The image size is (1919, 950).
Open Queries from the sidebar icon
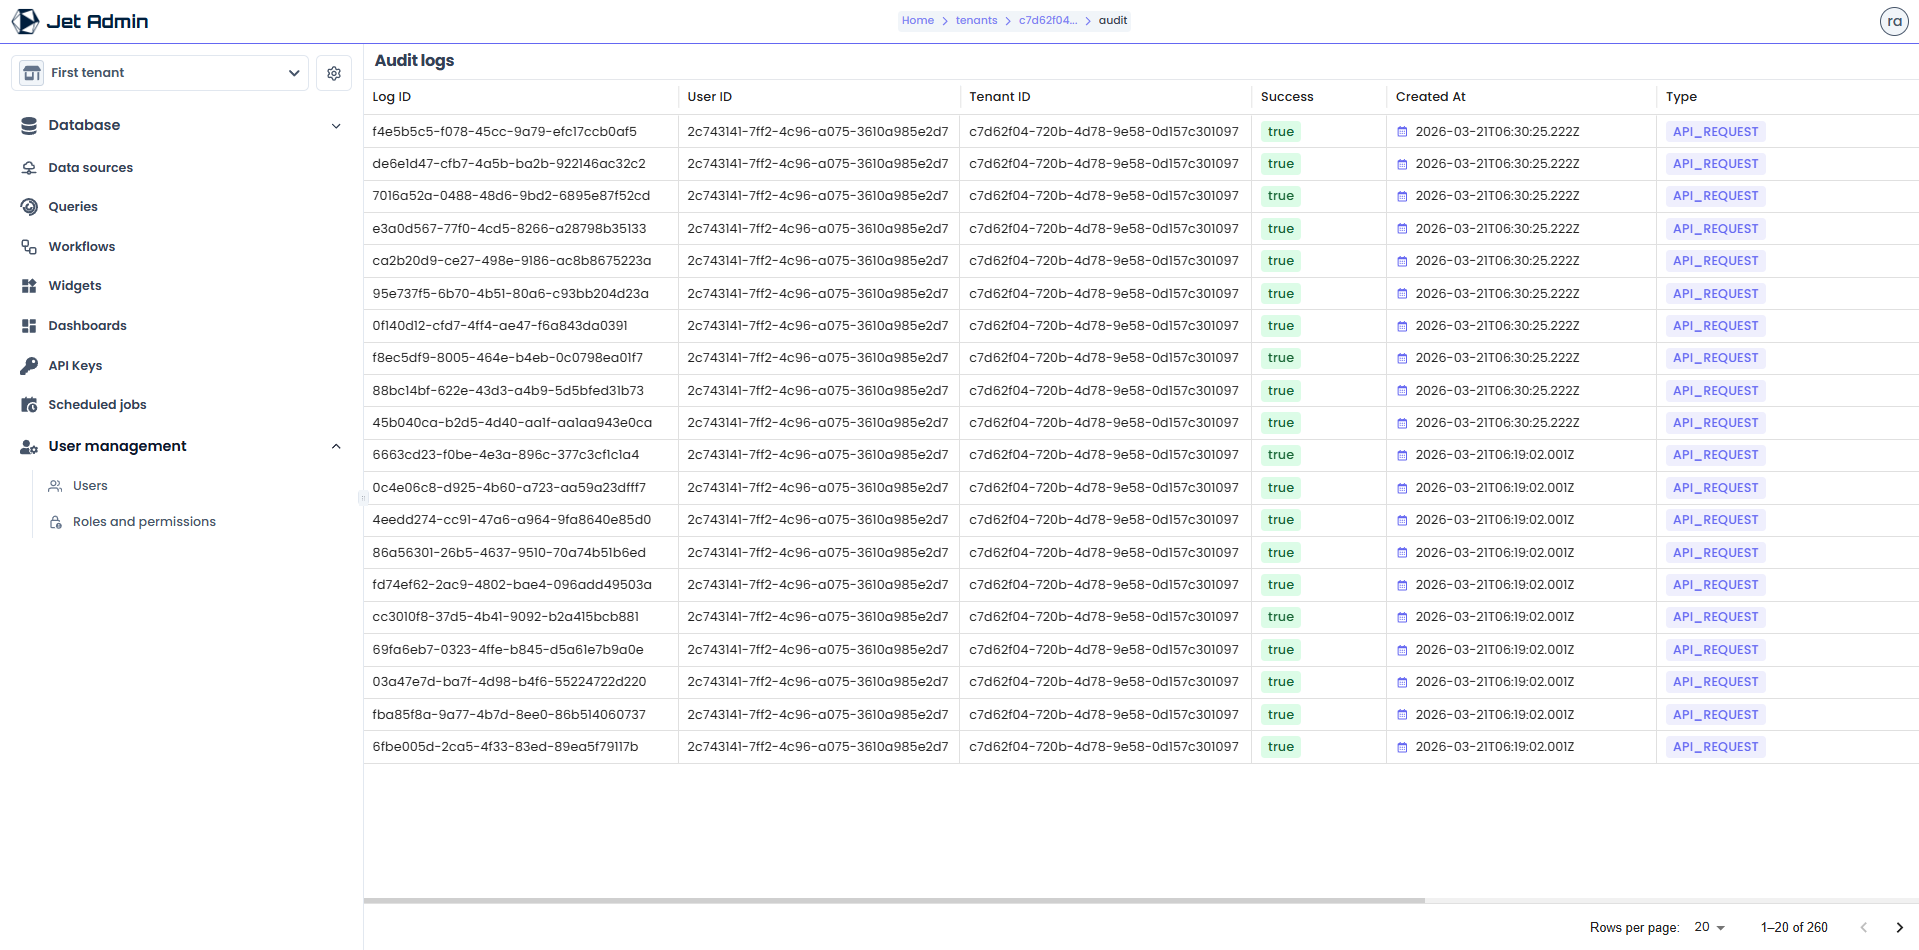[27, 206]
